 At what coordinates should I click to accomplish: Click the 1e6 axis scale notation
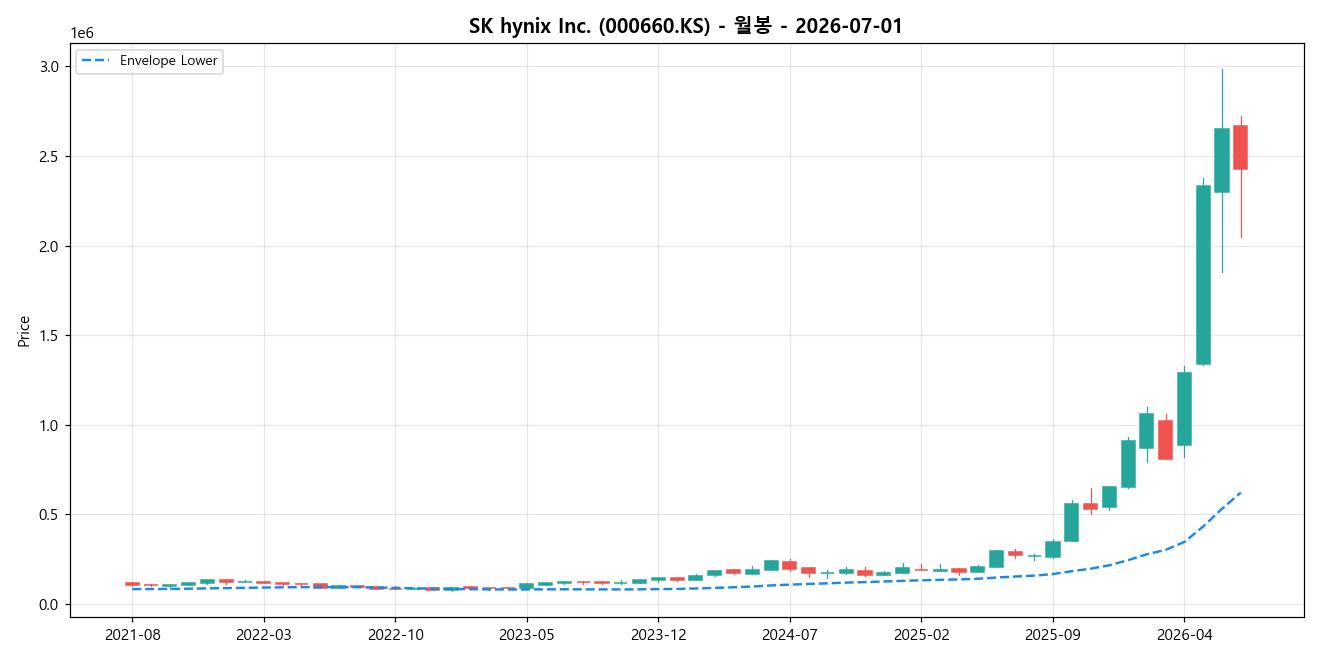(82, 34)
